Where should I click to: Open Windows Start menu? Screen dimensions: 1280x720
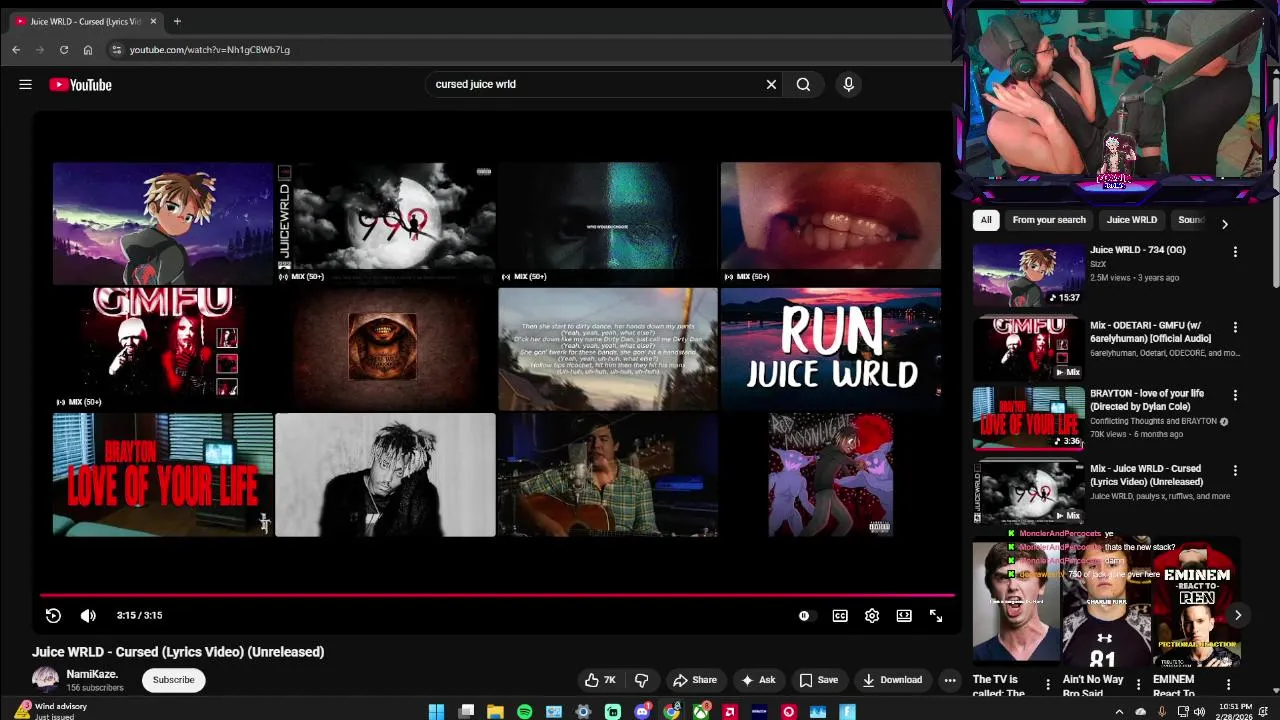pos(436,712)
